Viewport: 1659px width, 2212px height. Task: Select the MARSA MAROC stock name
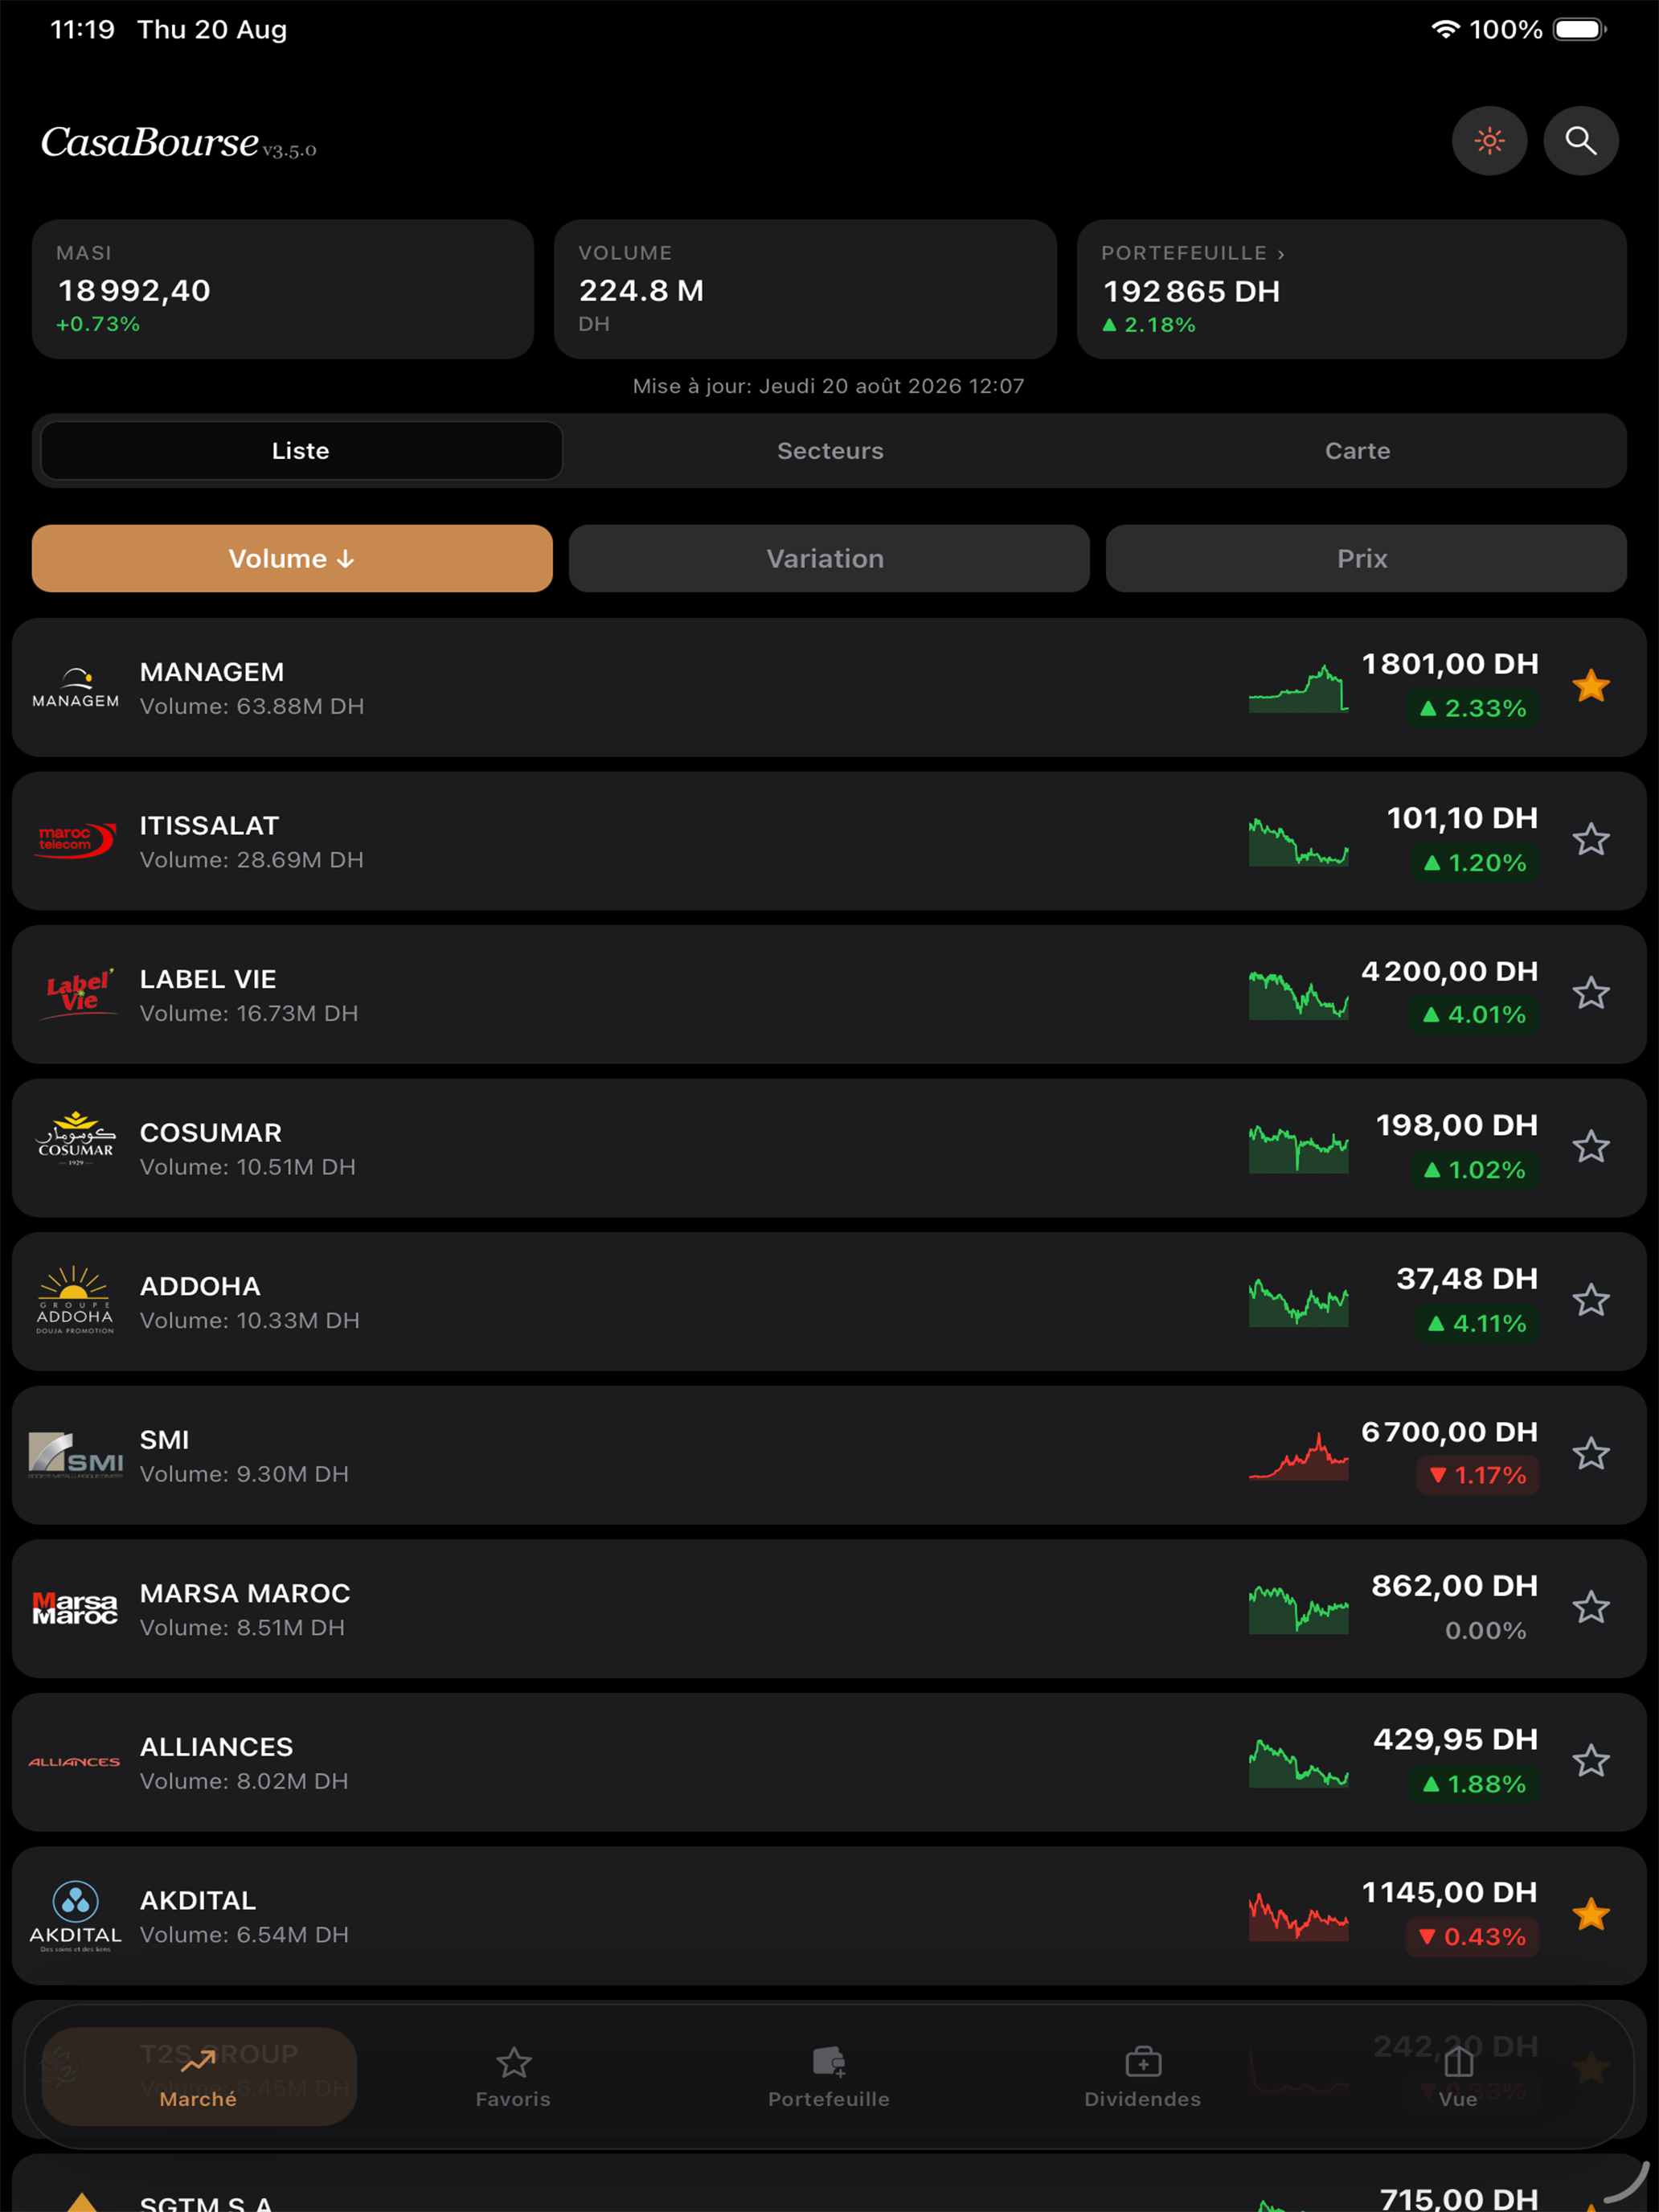(245, 1593)
